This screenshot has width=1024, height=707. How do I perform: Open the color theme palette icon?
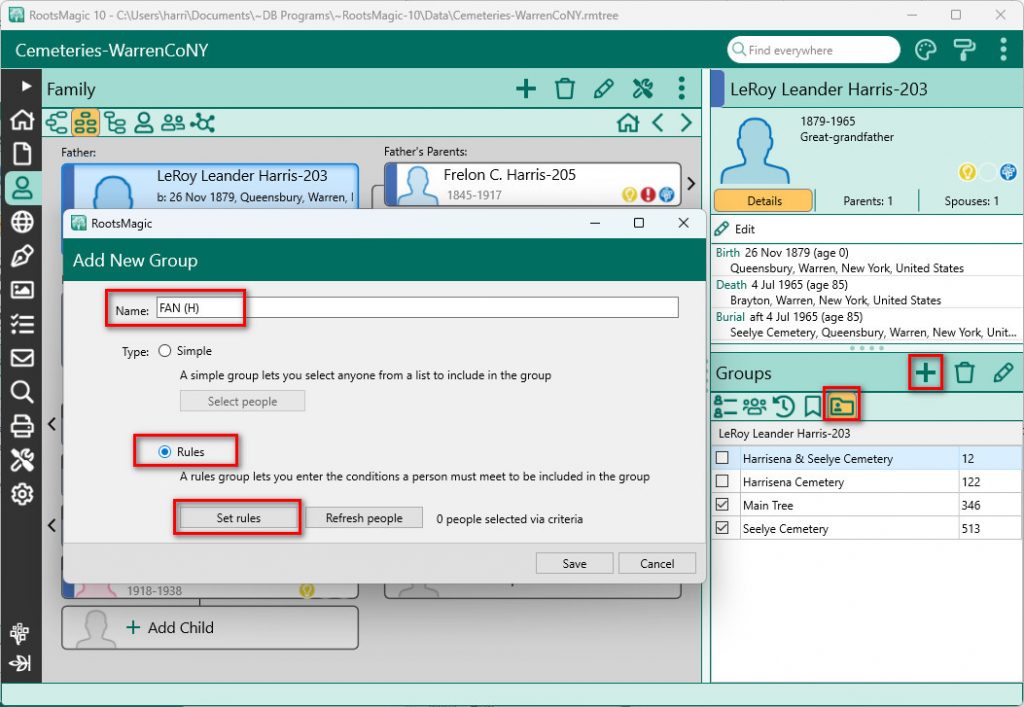coord(925,50)
